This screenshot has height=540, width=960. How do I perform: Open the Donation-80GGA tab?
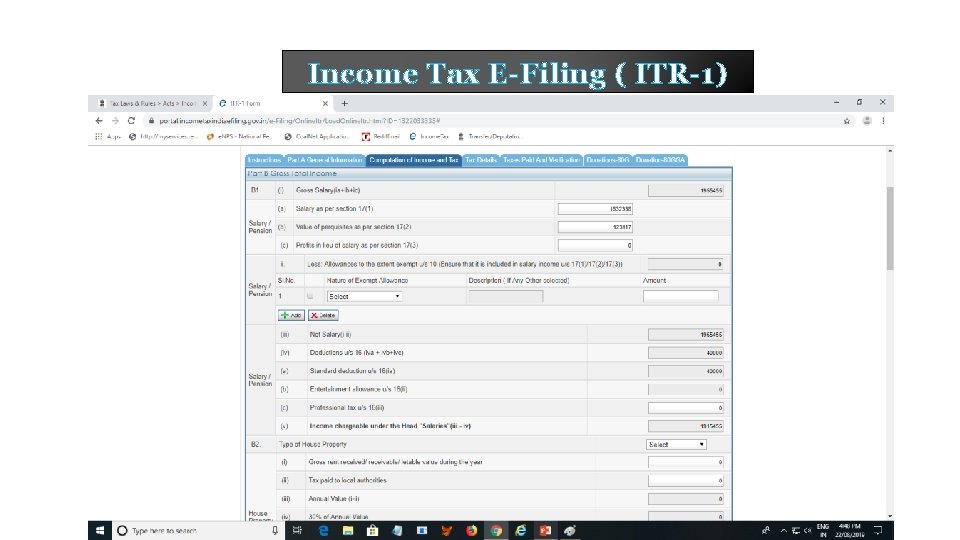[x=660, y=160]
